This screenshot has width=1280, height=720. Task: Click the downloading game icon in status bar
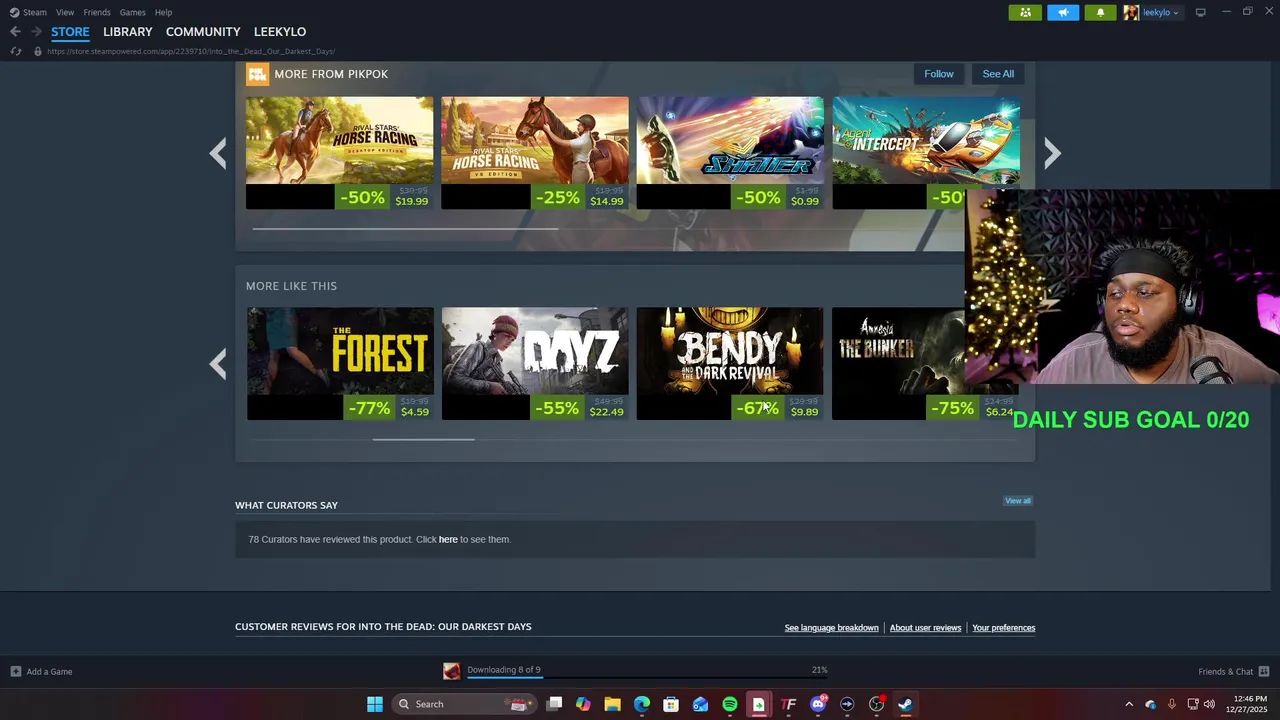[452, 671]
